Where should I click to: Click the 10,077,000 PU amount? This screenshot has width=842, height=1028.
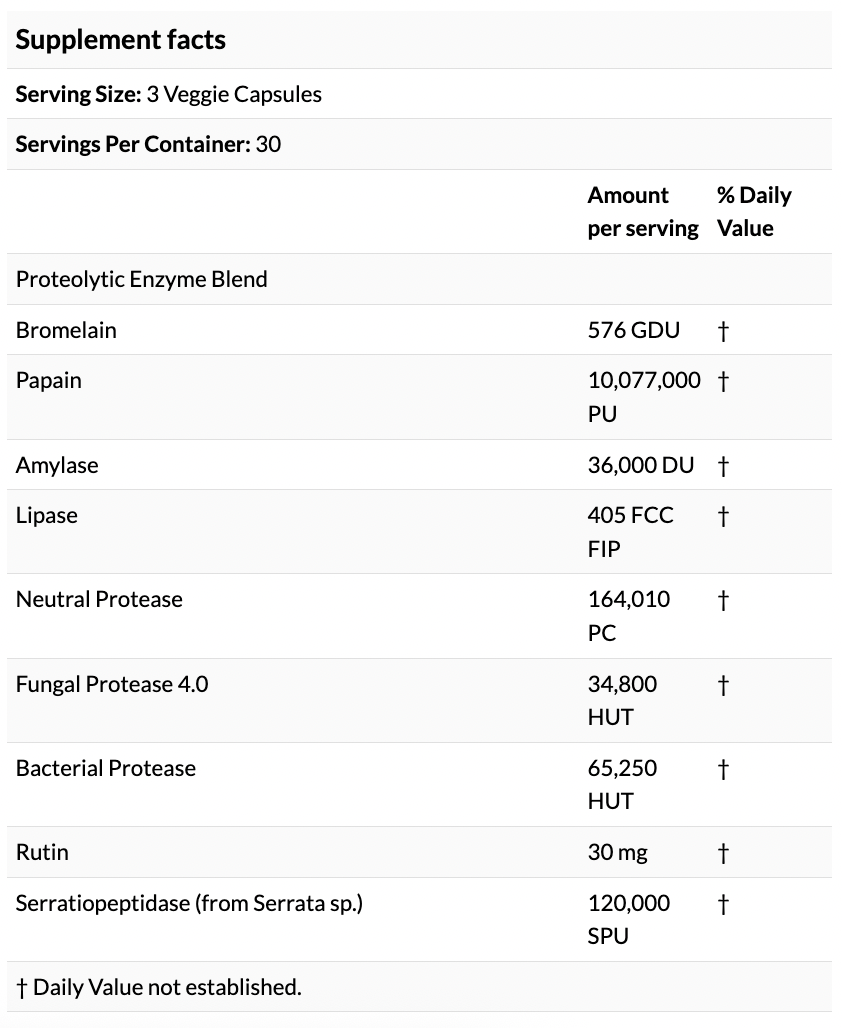(x=643, y=396)
